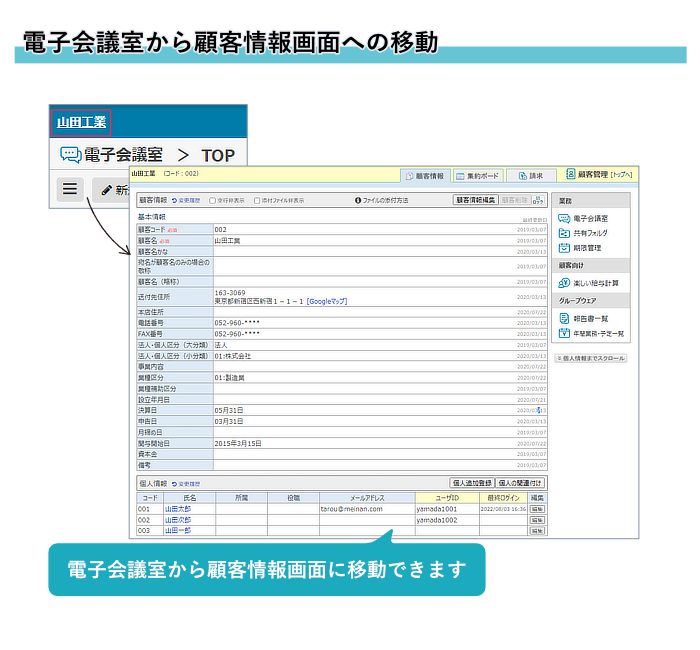Open 報告書一覧 in the groupware section

point(590,318)
